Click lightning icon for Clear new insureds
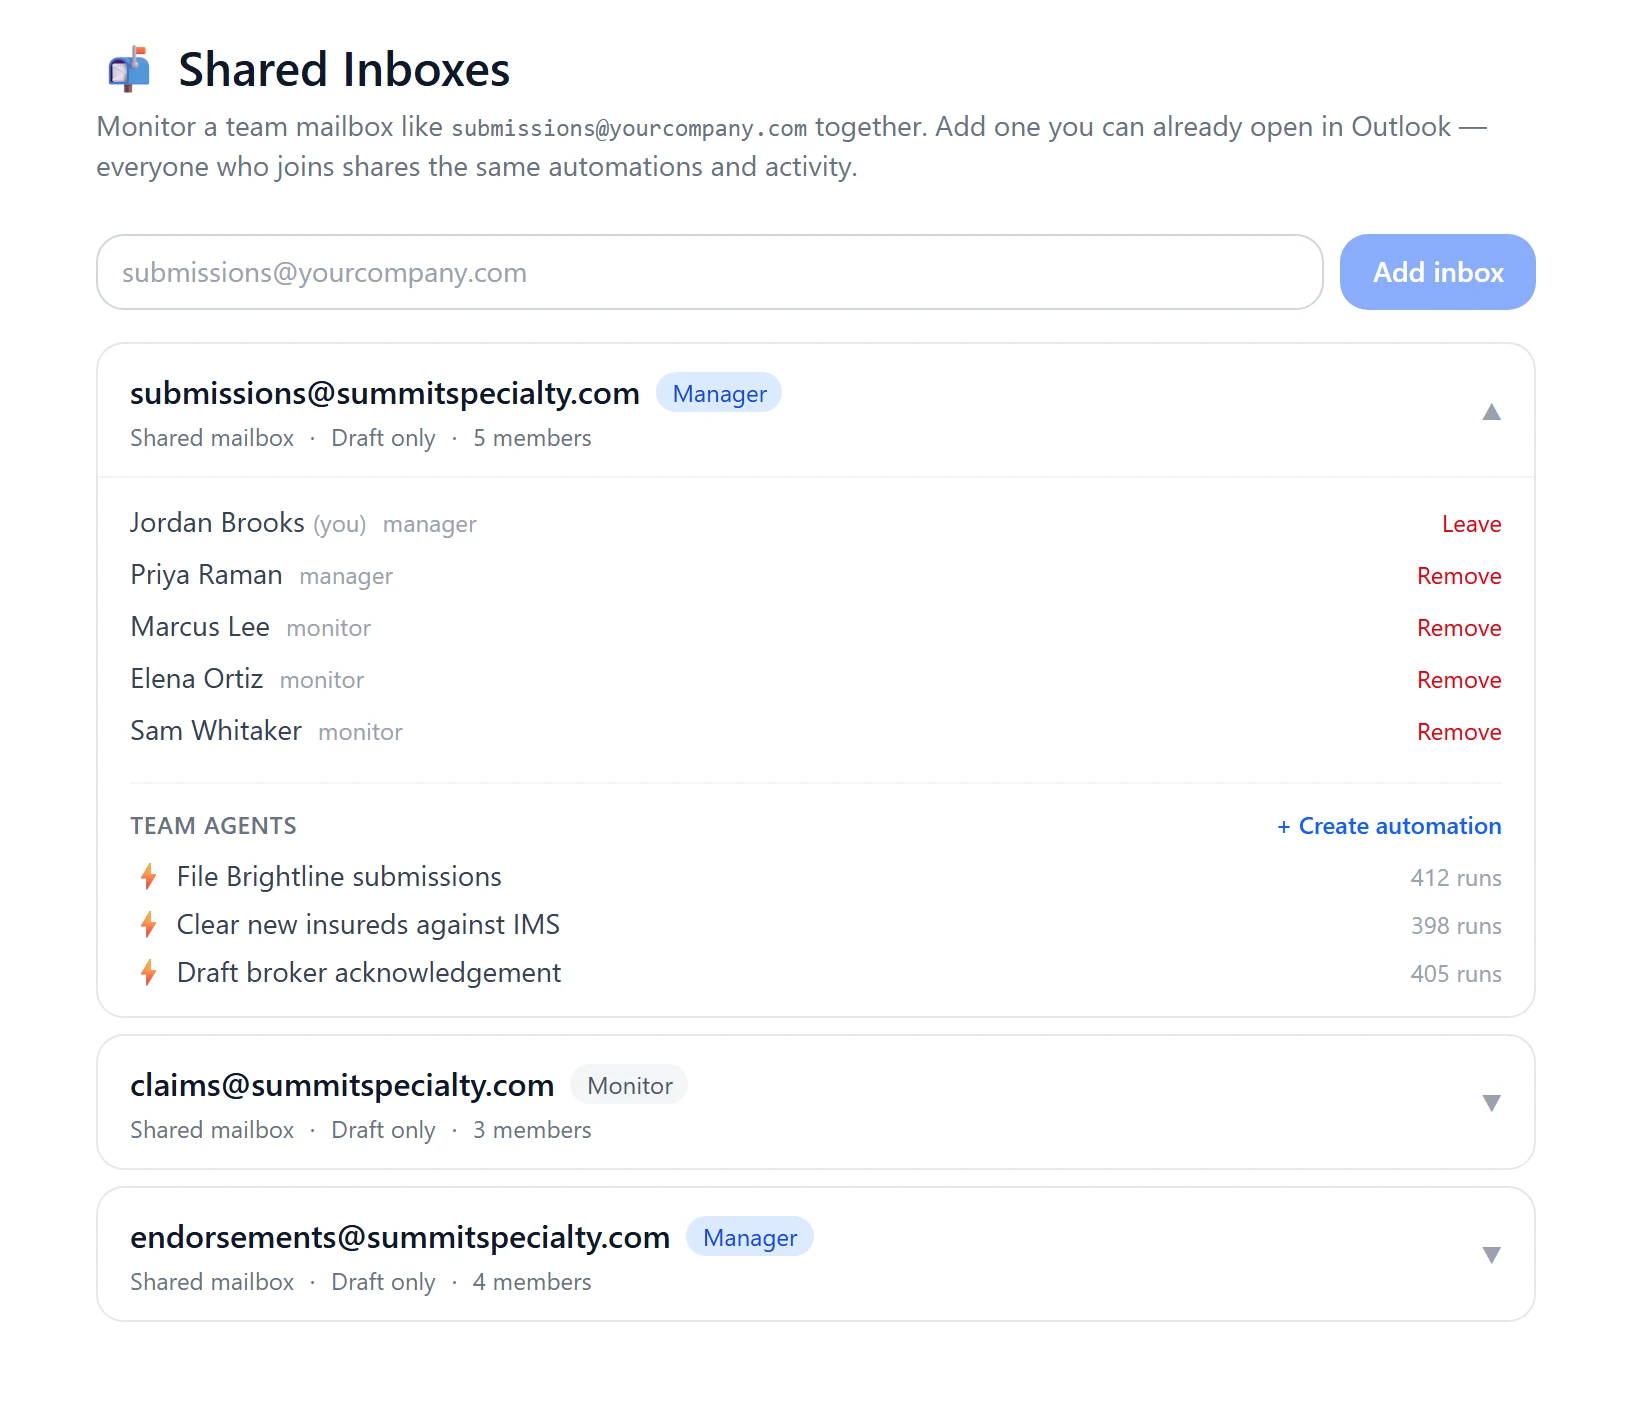The height and width of the screenshot is (1420, 1640). click(x=149, y=925)
